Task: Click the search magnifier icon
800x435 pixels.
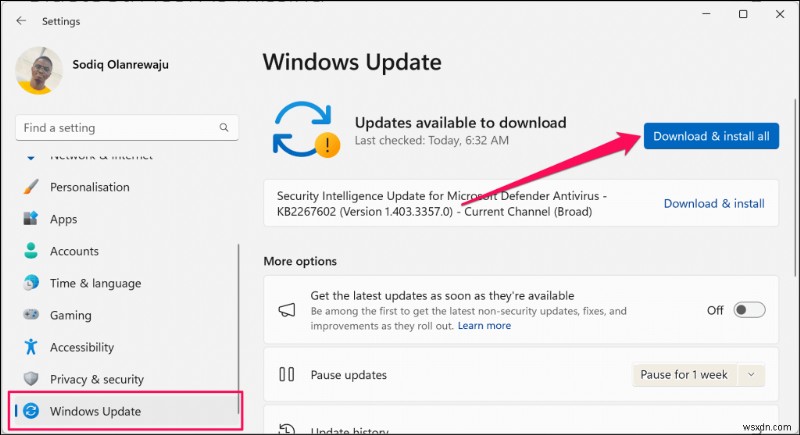Action: (x=224, y=127)
